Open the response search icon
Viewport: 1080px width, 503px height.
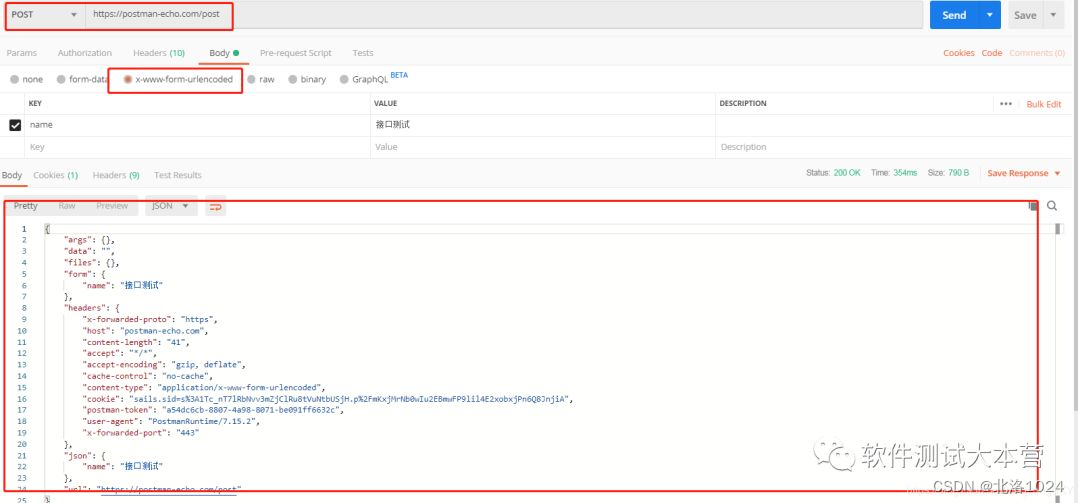click(x=1052, y=206)
